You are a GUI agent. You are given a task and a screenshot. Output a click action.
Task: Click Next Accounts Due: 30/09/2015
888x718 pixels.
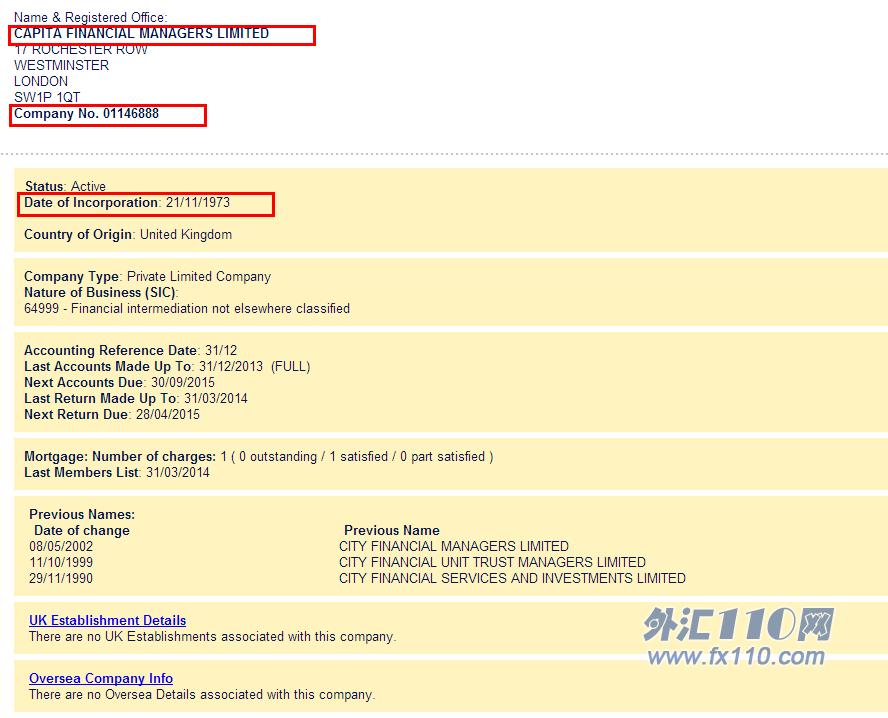[x=119, y=382]
